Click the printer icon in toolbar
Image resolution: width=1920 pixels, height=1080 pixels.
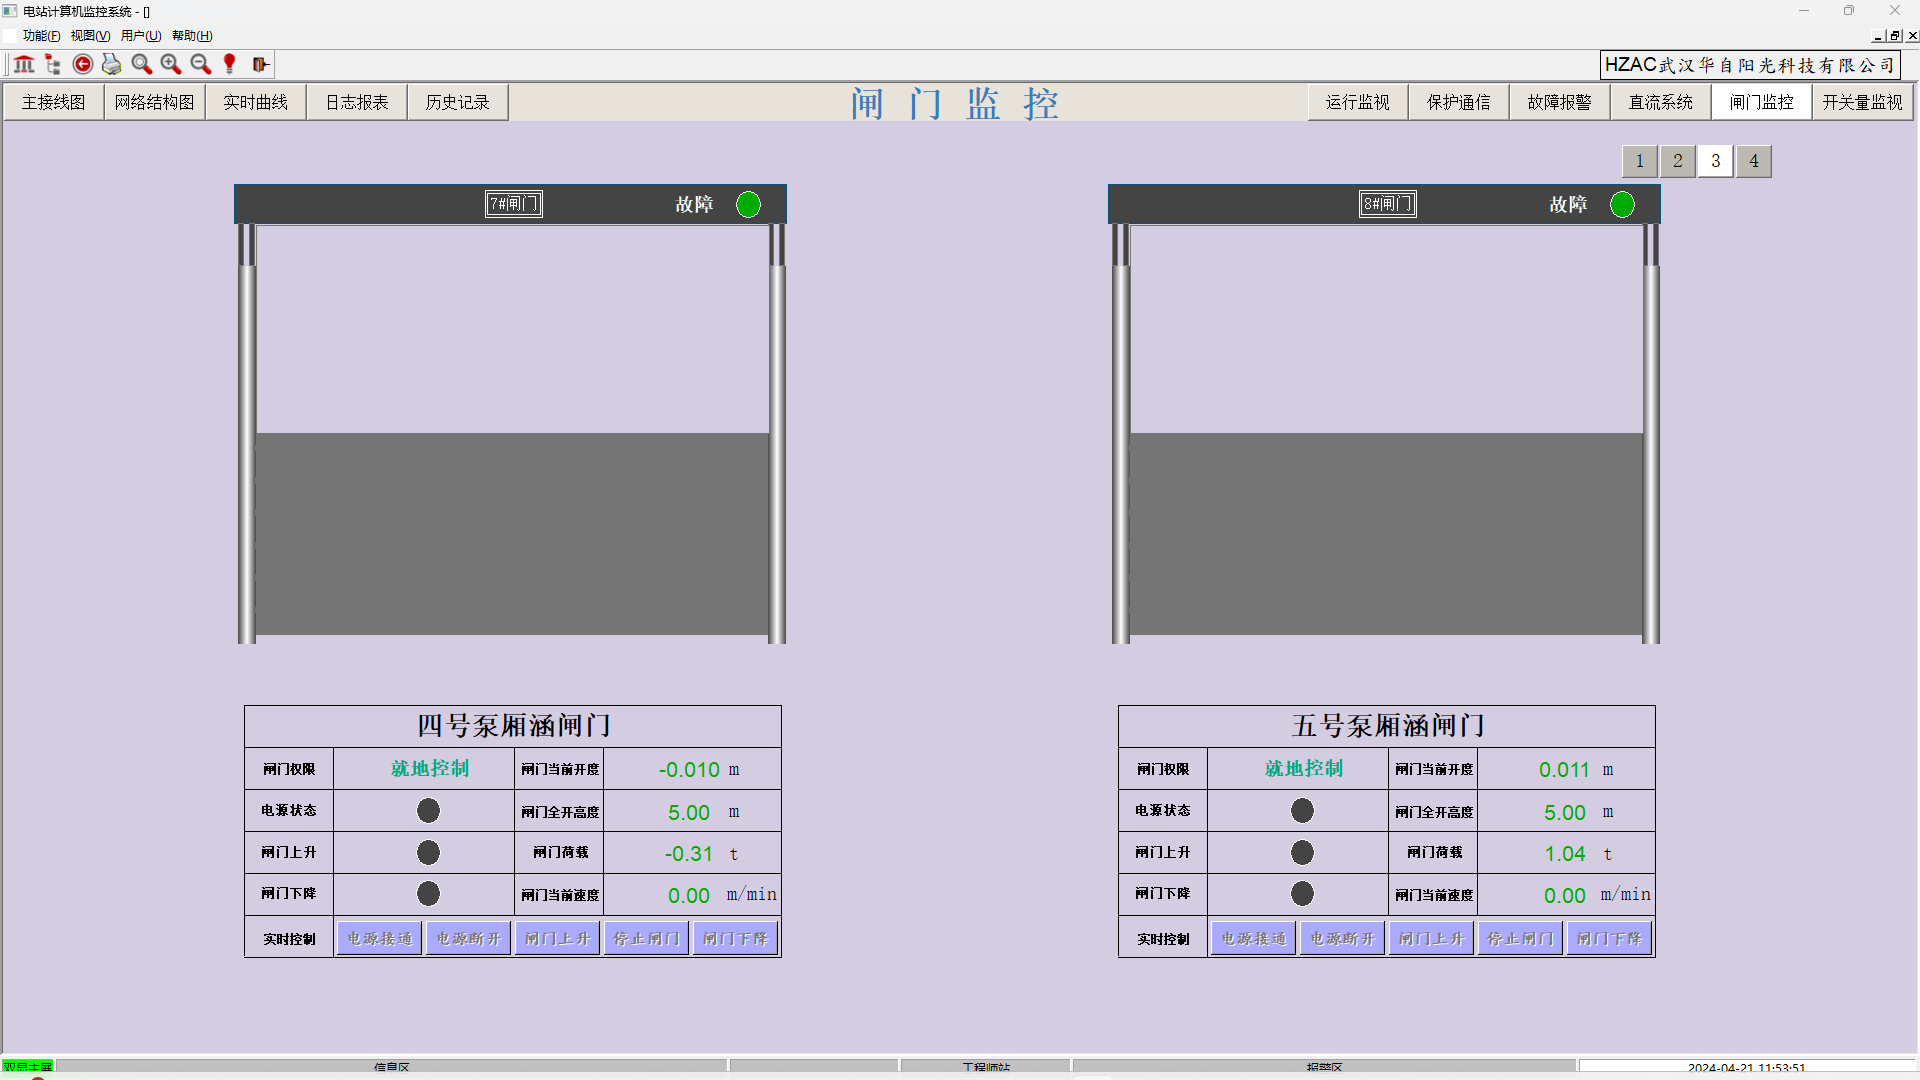pos(112,64)
